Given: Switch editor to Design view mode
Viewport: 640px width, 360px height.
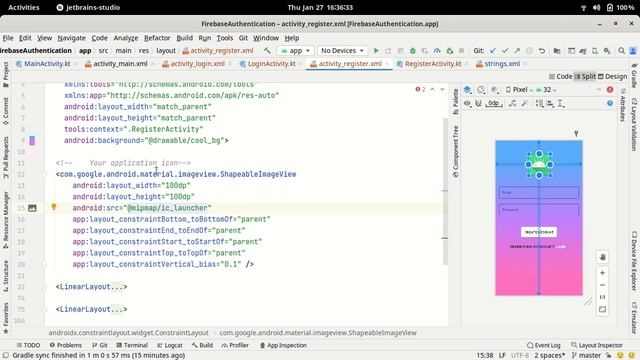Looking at the screenshot, I should tap(612, 76).
